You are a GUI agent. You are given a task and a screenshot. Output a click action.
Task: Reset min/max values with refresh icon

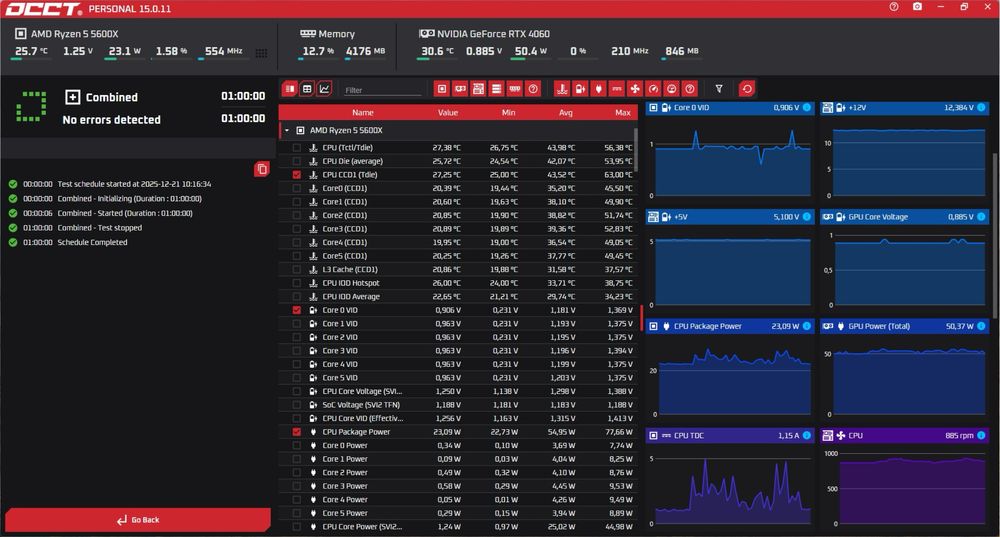[747, 89]
